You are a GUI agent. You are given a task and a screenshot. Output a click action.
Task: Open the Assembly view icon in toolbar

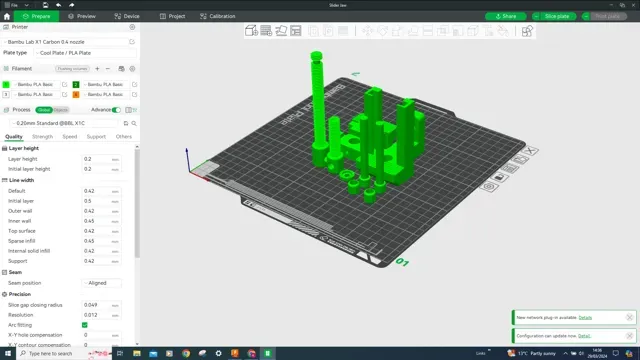527,31
